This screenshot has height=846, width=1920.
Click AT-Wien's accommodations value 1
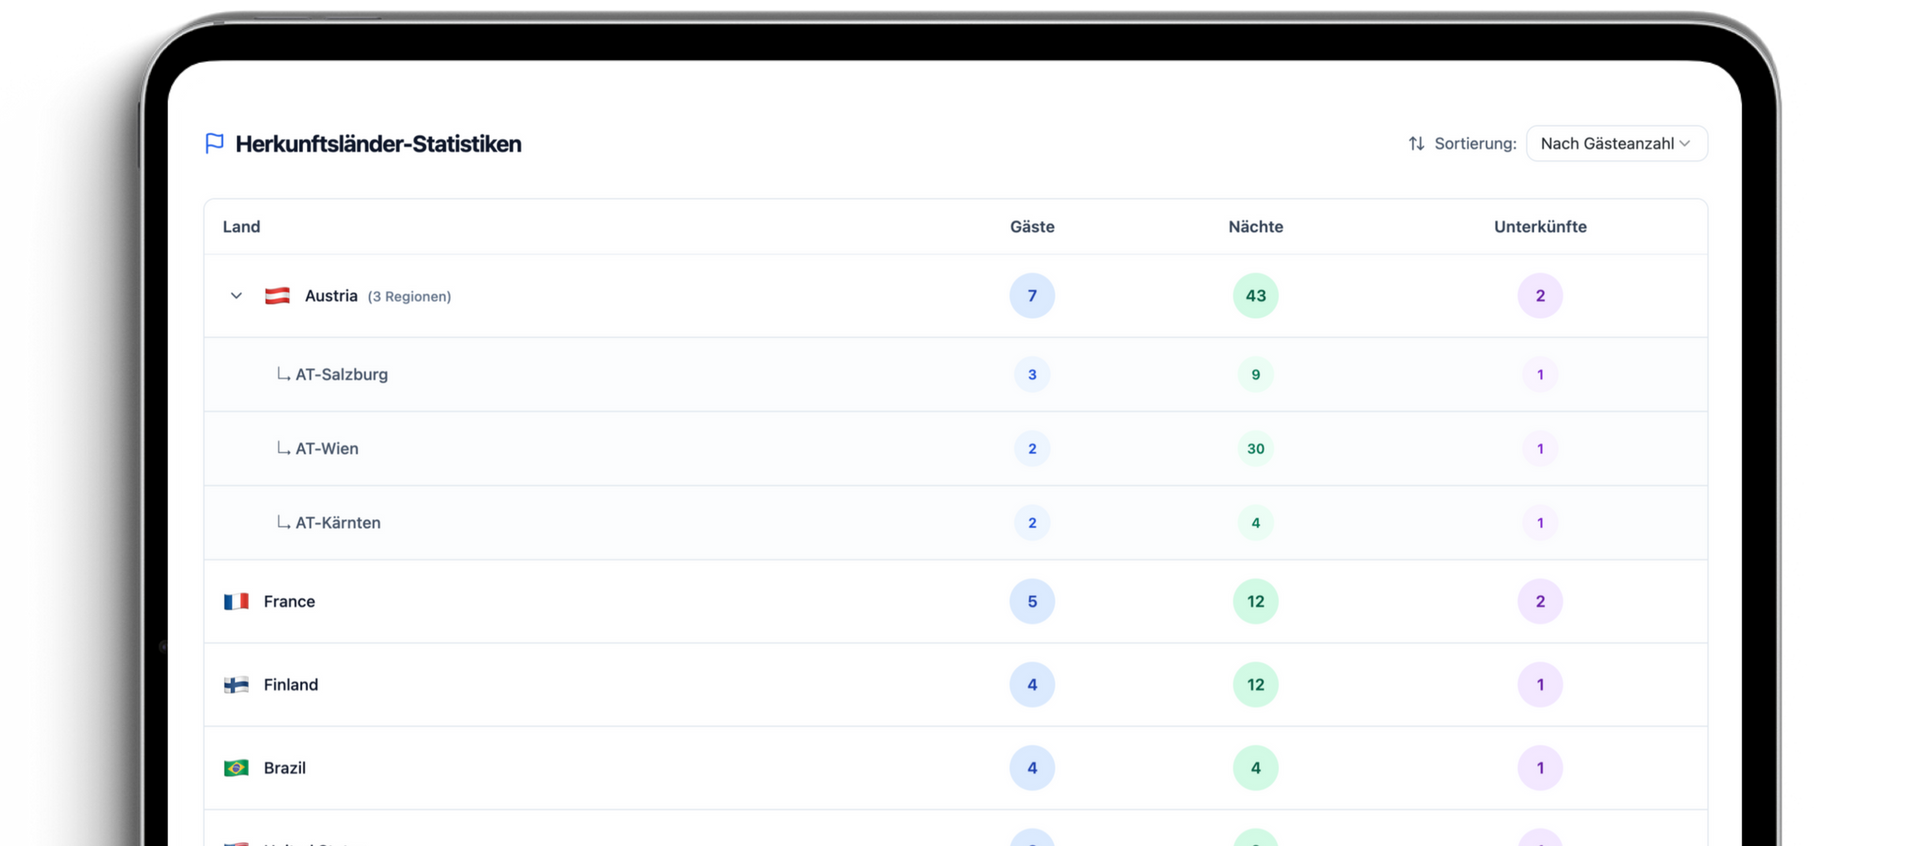[x=1540, y=449]
